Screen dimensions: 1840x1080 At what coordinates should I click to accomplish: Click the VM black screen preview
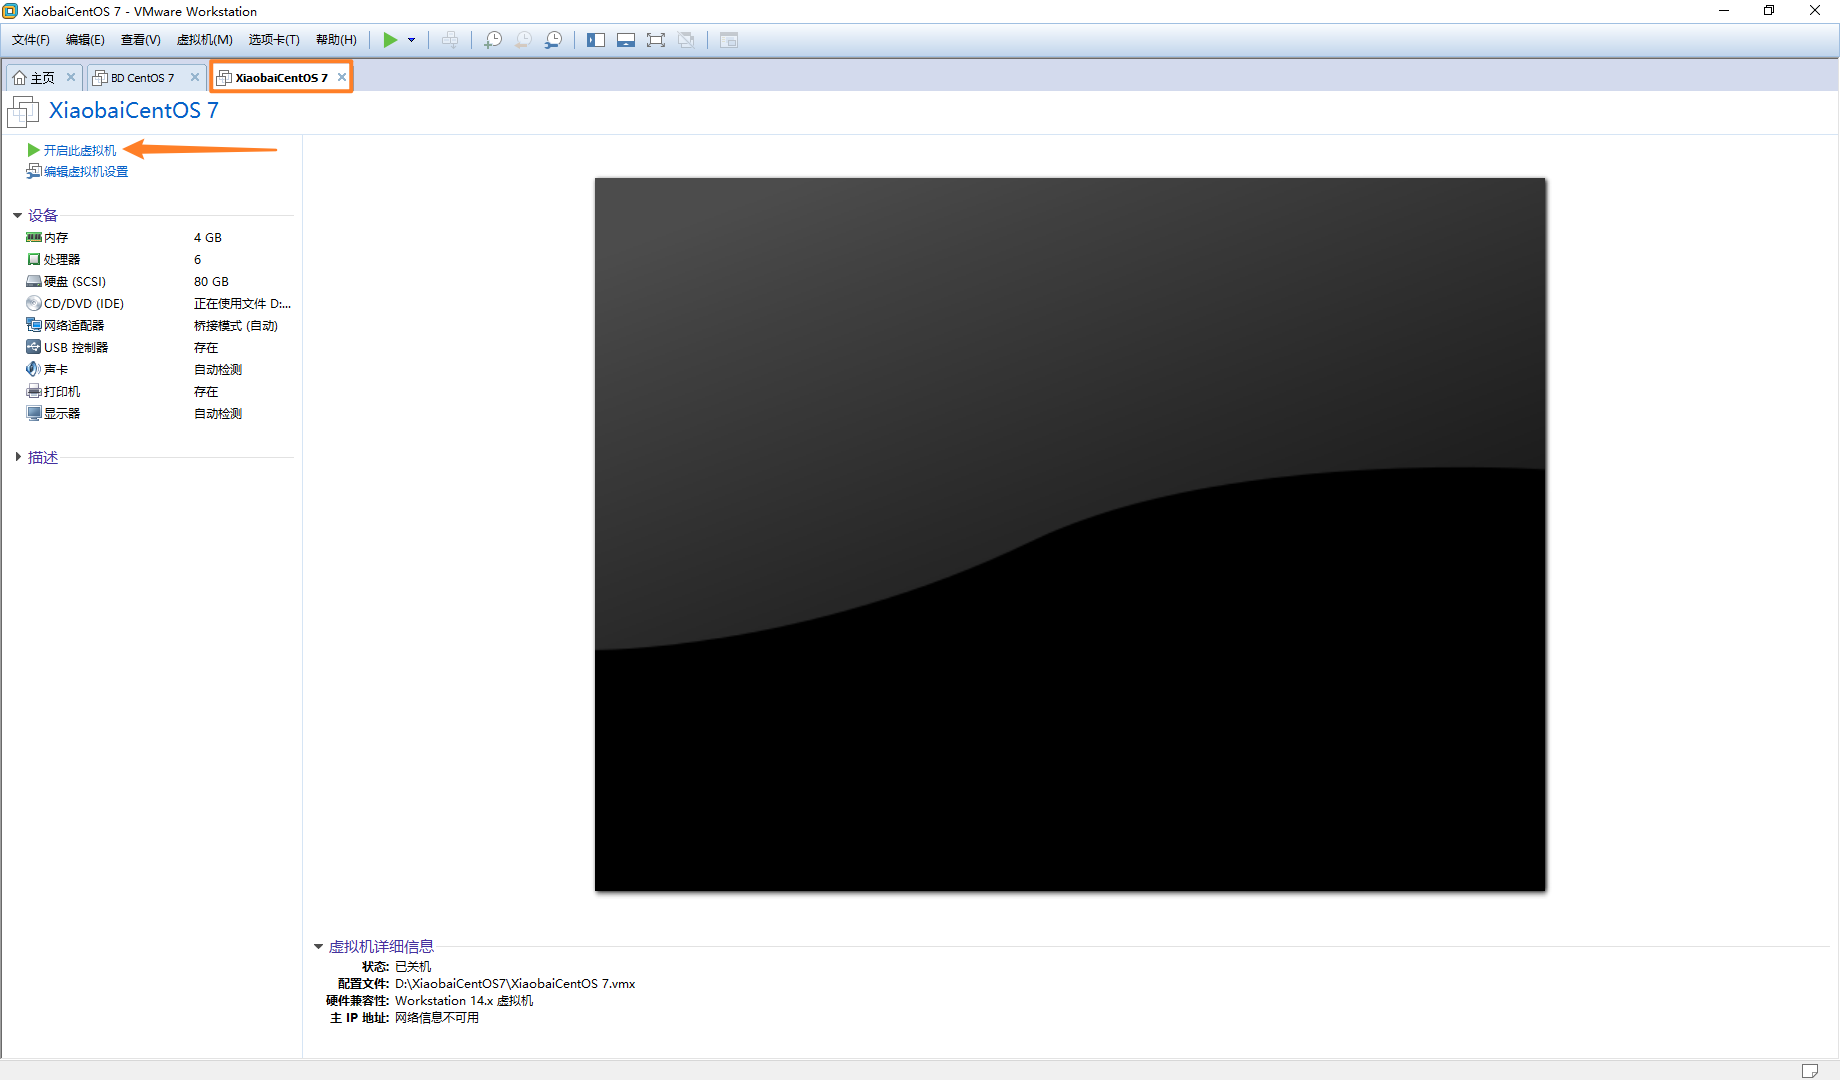coord(1070,534)
